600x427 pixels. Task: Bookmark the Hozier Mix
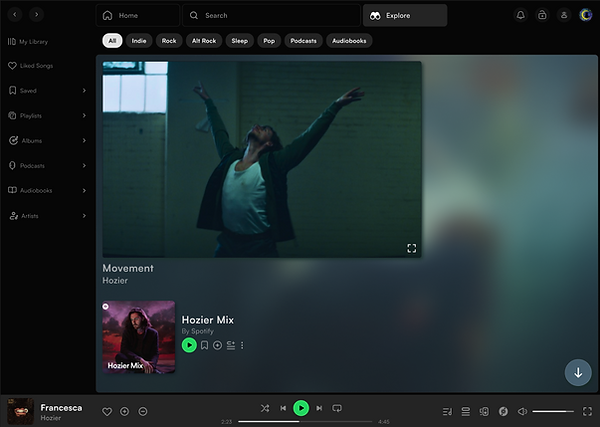[204, 346]
